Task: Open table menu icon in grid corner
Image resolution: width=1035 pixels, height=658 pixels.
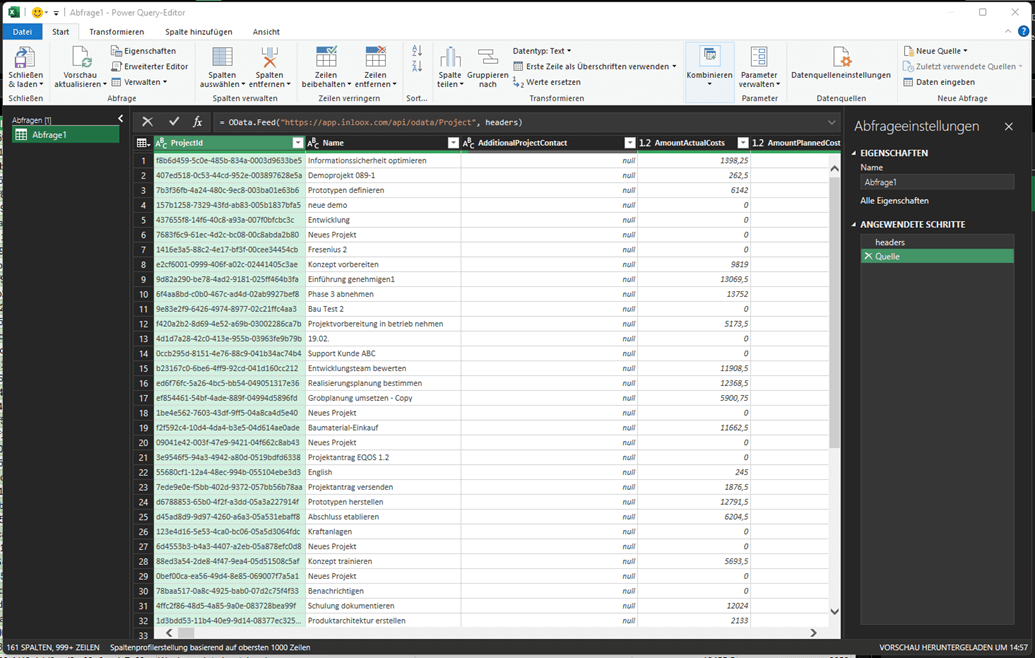Action: click(143, 143)
